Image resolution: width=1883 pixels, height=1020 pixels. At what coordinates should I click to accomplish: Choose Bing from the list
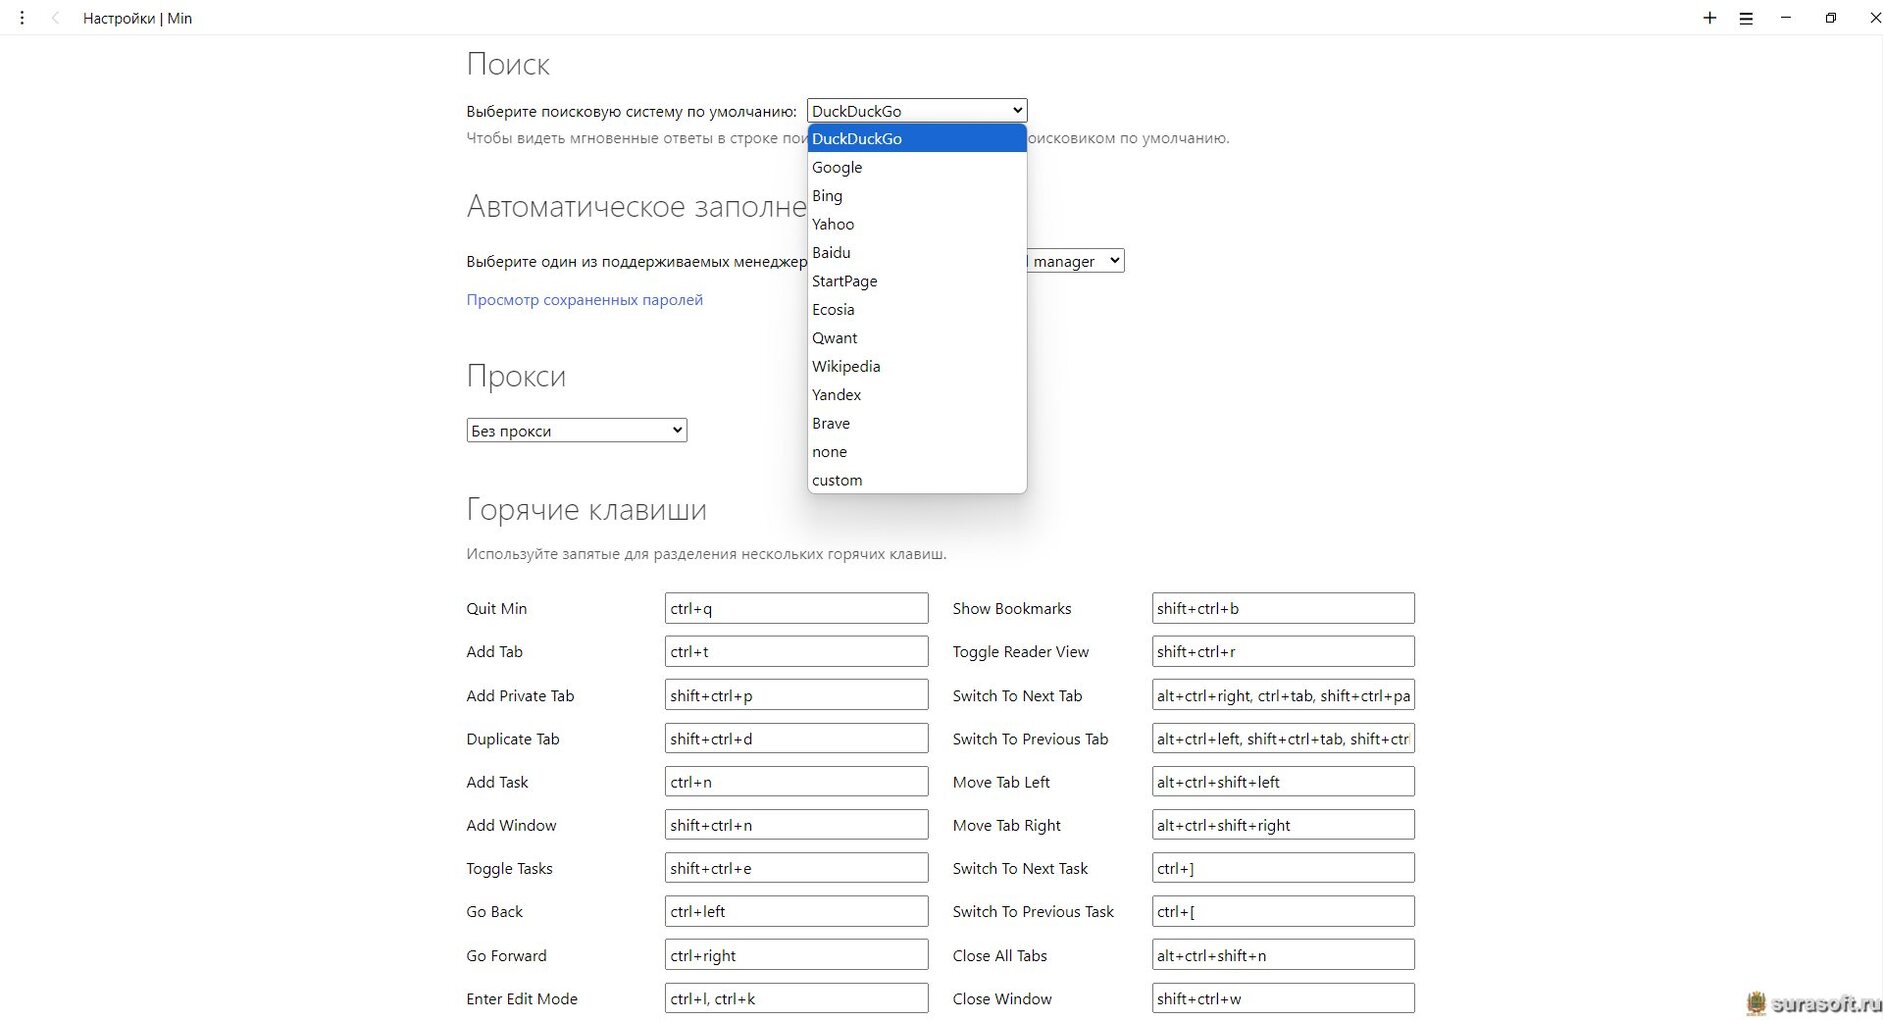tap(917, 195)
